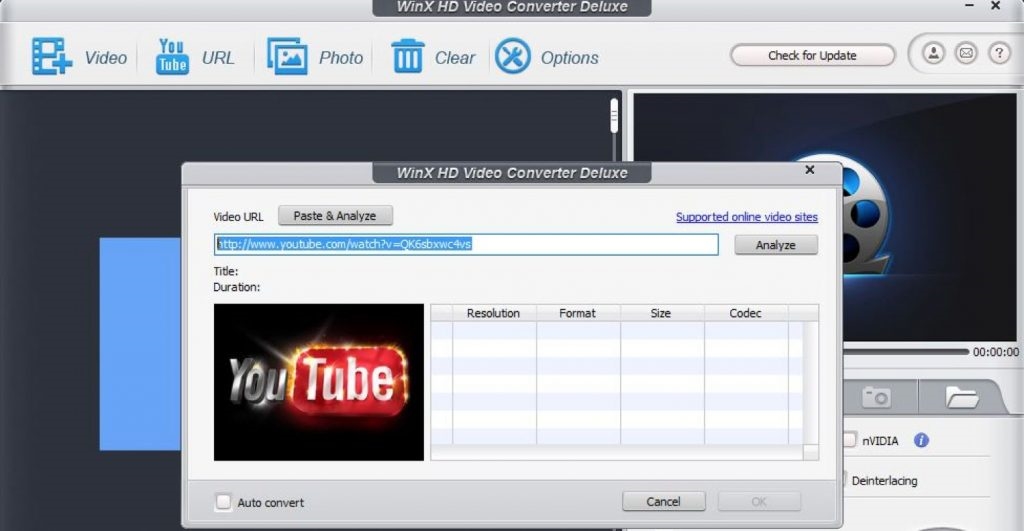Click the user account icon

click(x=933, y=53)
